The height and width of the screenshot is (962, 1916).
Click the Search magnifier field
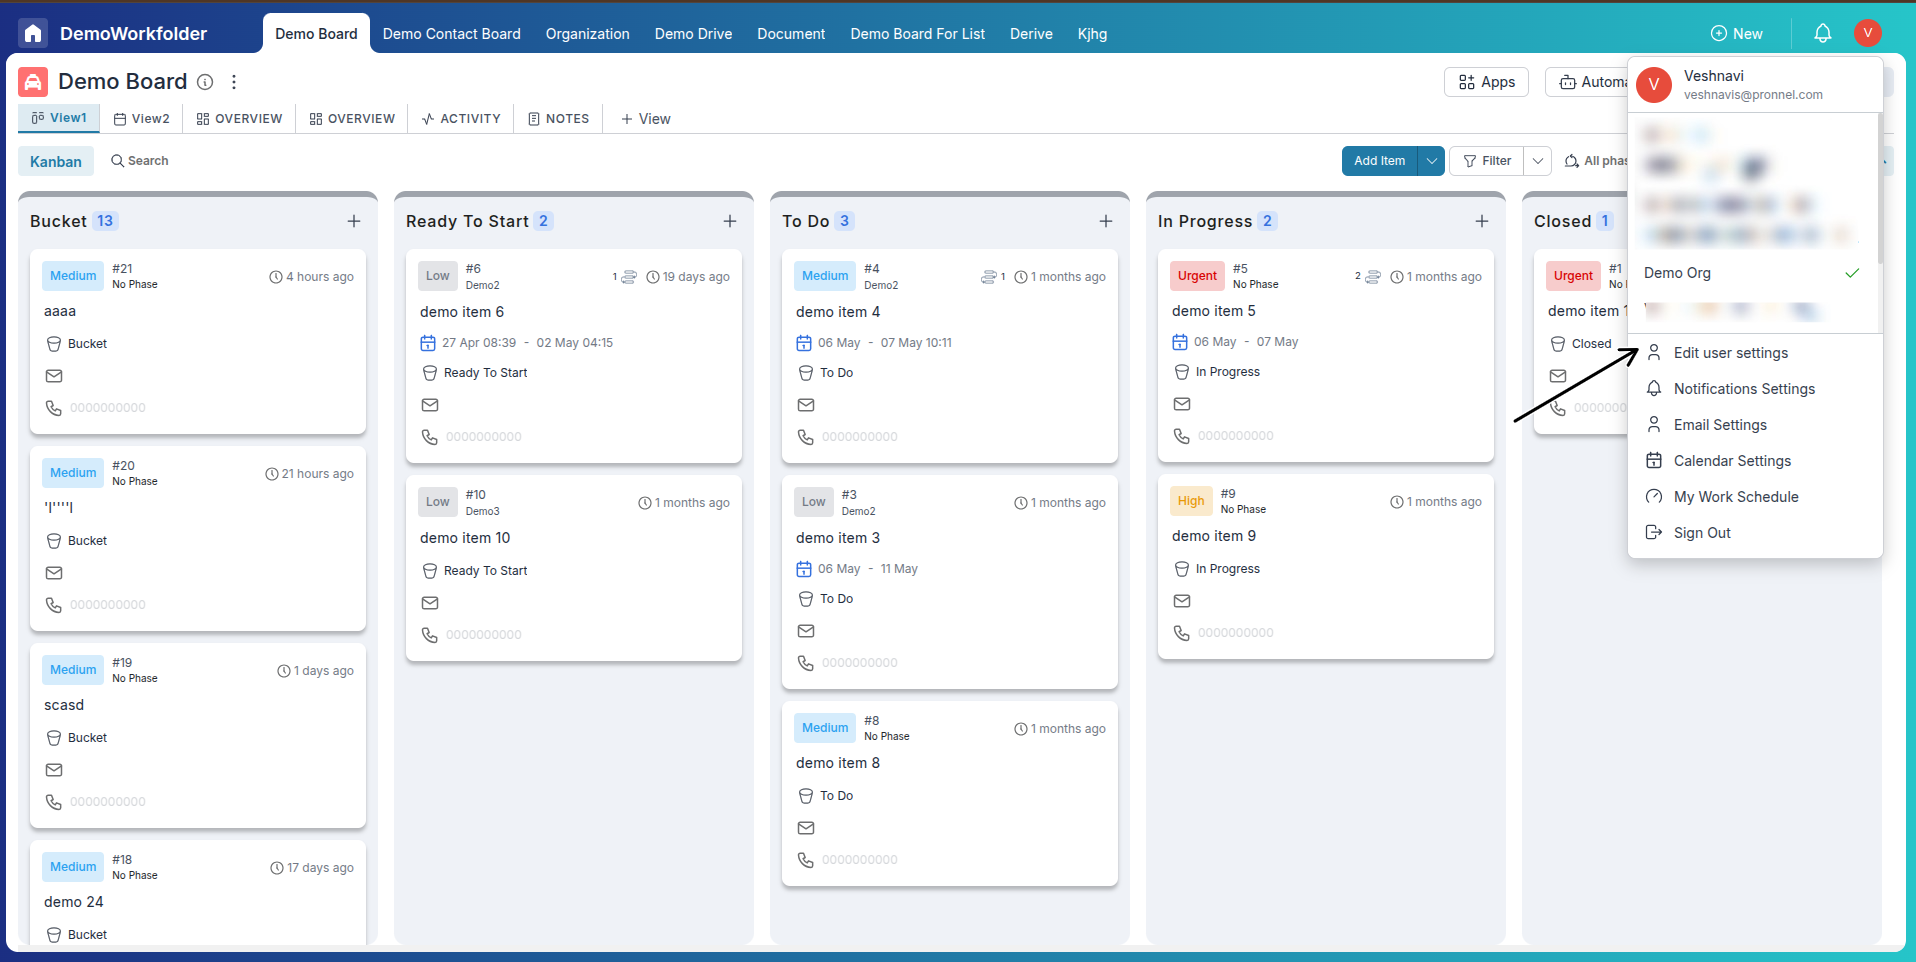click(140, 161)
